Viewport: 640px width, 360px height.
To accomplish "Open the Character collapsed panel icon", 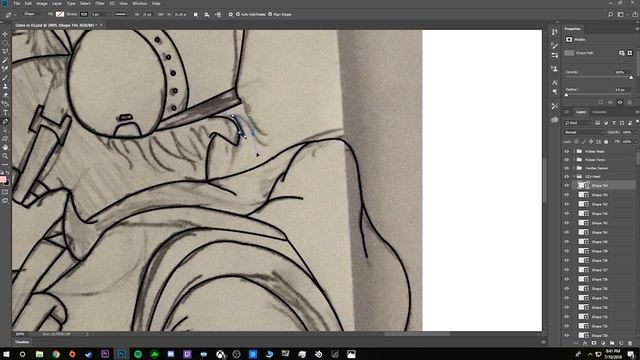I will click(x=554, y=82).
